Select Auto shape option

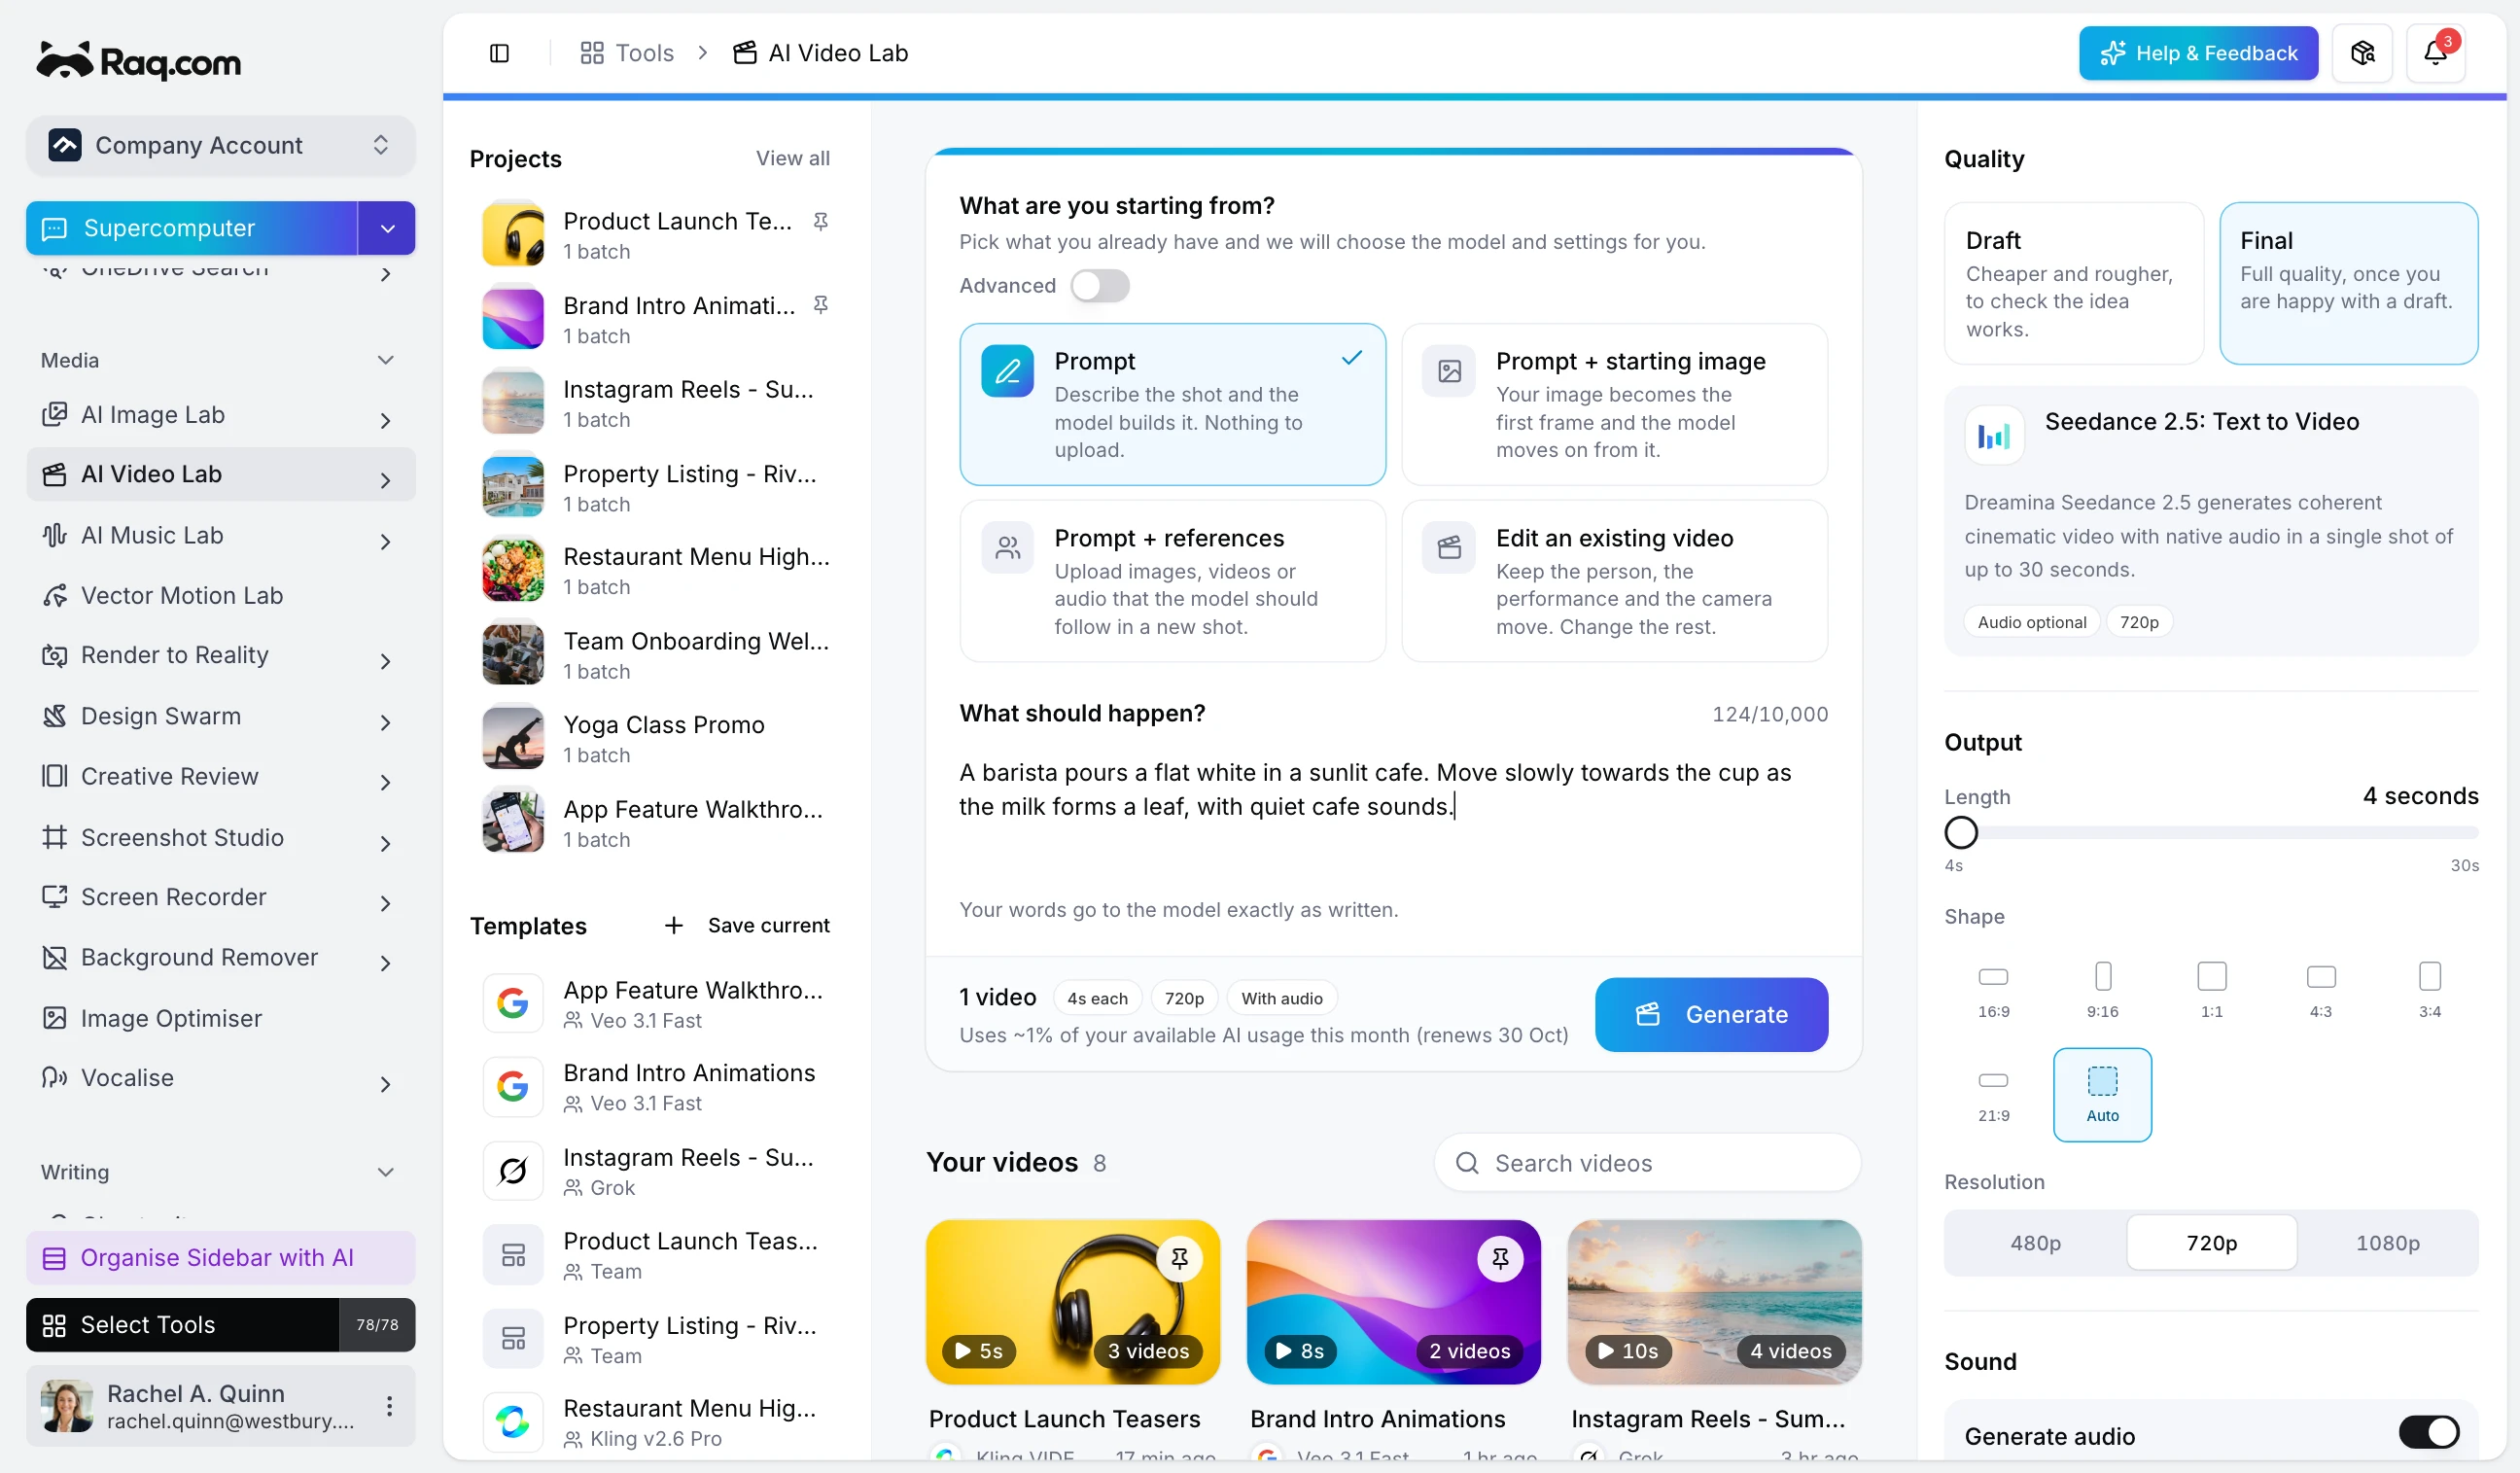tap(2102, 1094)
